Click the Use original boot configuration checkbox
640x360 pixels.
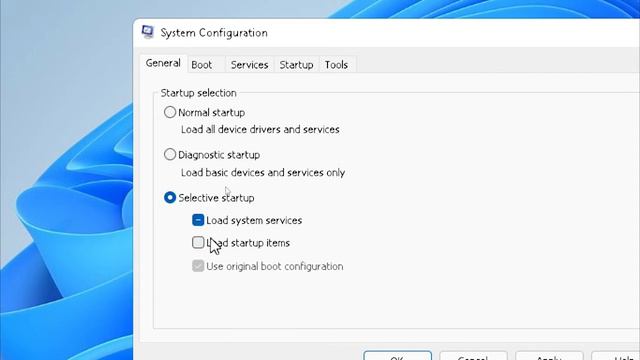(198, 266)
